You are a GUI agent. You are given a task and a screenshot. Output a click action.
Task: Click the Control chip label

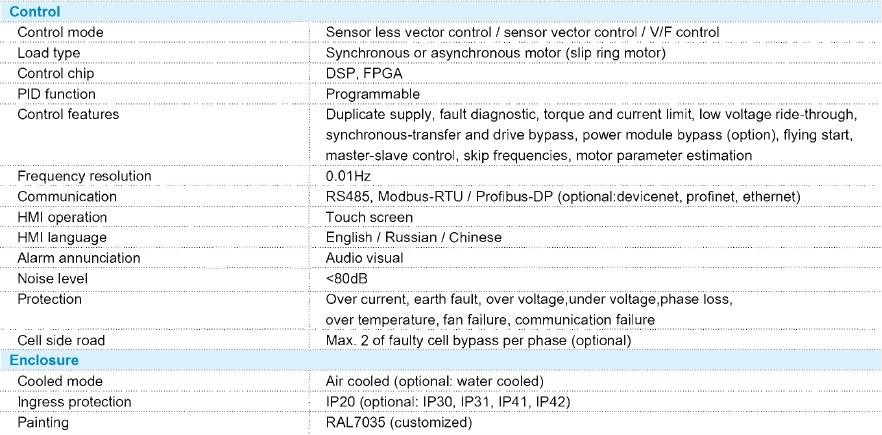pos(55,73)
